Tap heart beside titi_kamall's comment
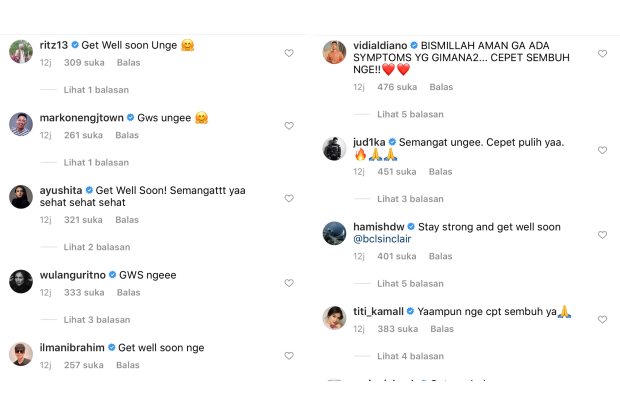The height and width of the screenshot is (413, 620). point(602,320)
